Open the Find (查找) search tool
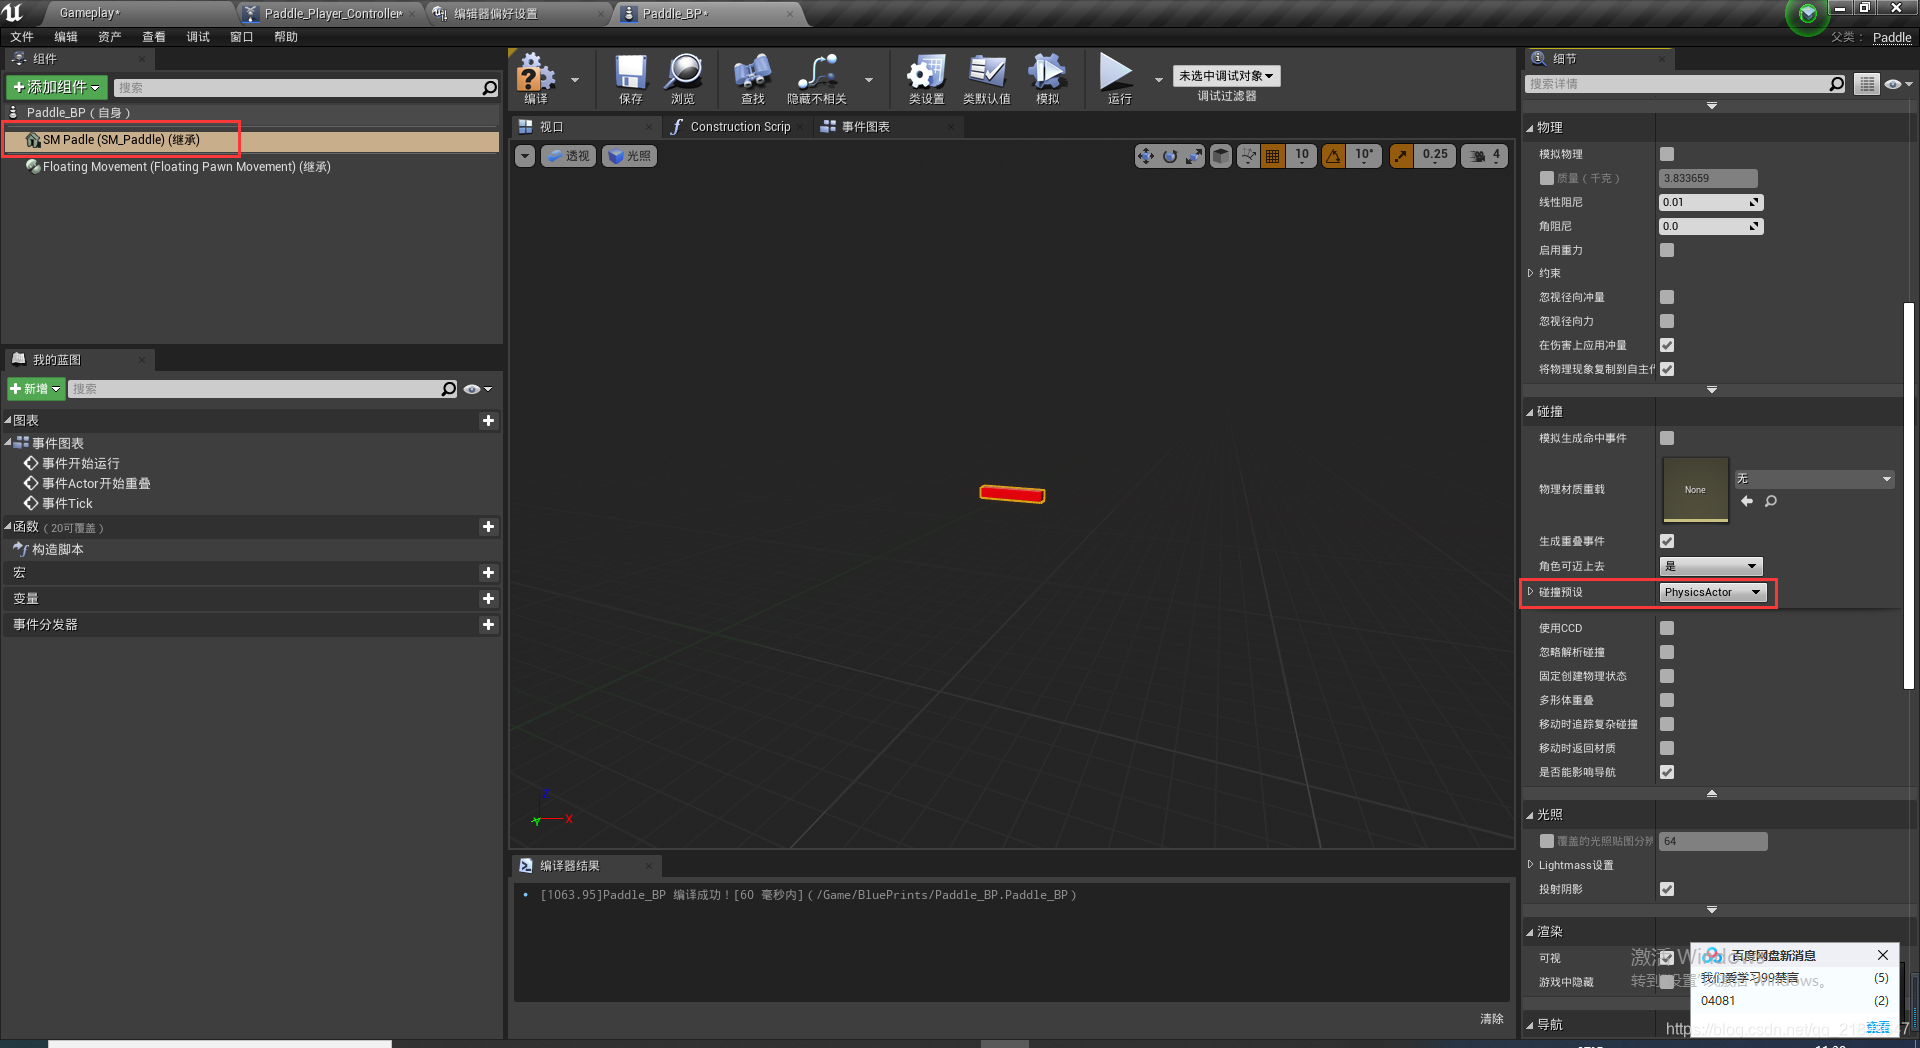The height and width of the screenshot is (1048, 1920). tap(752, 79)
